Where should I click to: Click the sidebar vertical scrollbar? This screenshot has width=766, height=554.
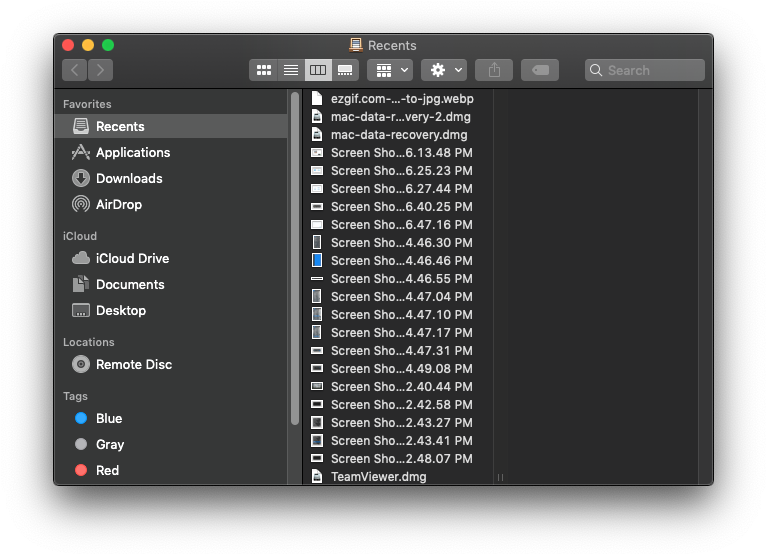295,259
